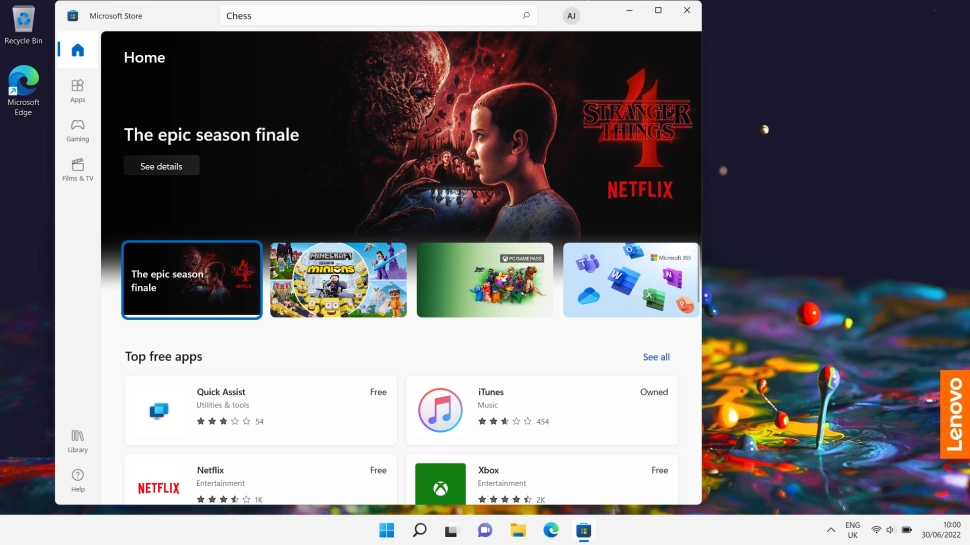Click the Quick Assist star rating
970x545 pixels.
coord(223,421)
